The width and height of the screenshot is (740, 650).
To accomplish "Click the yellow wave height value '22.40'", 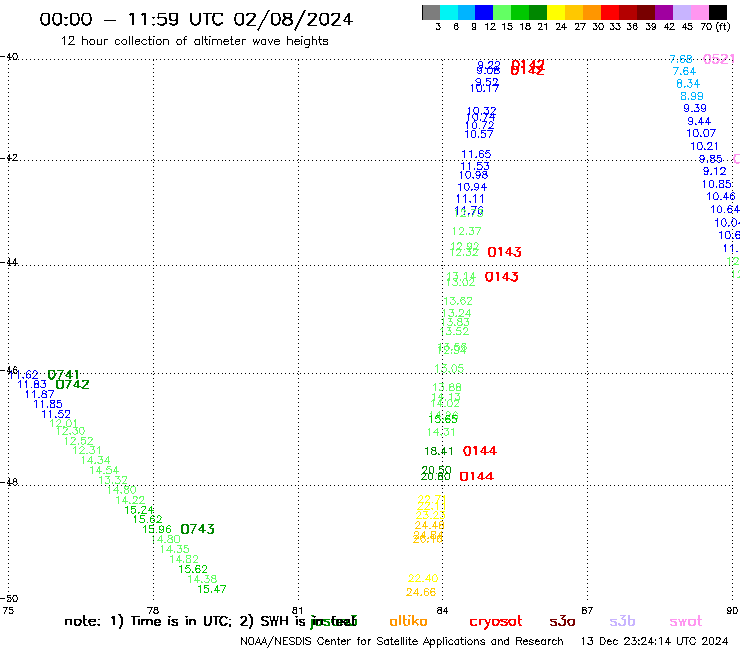I will point(423,578).
